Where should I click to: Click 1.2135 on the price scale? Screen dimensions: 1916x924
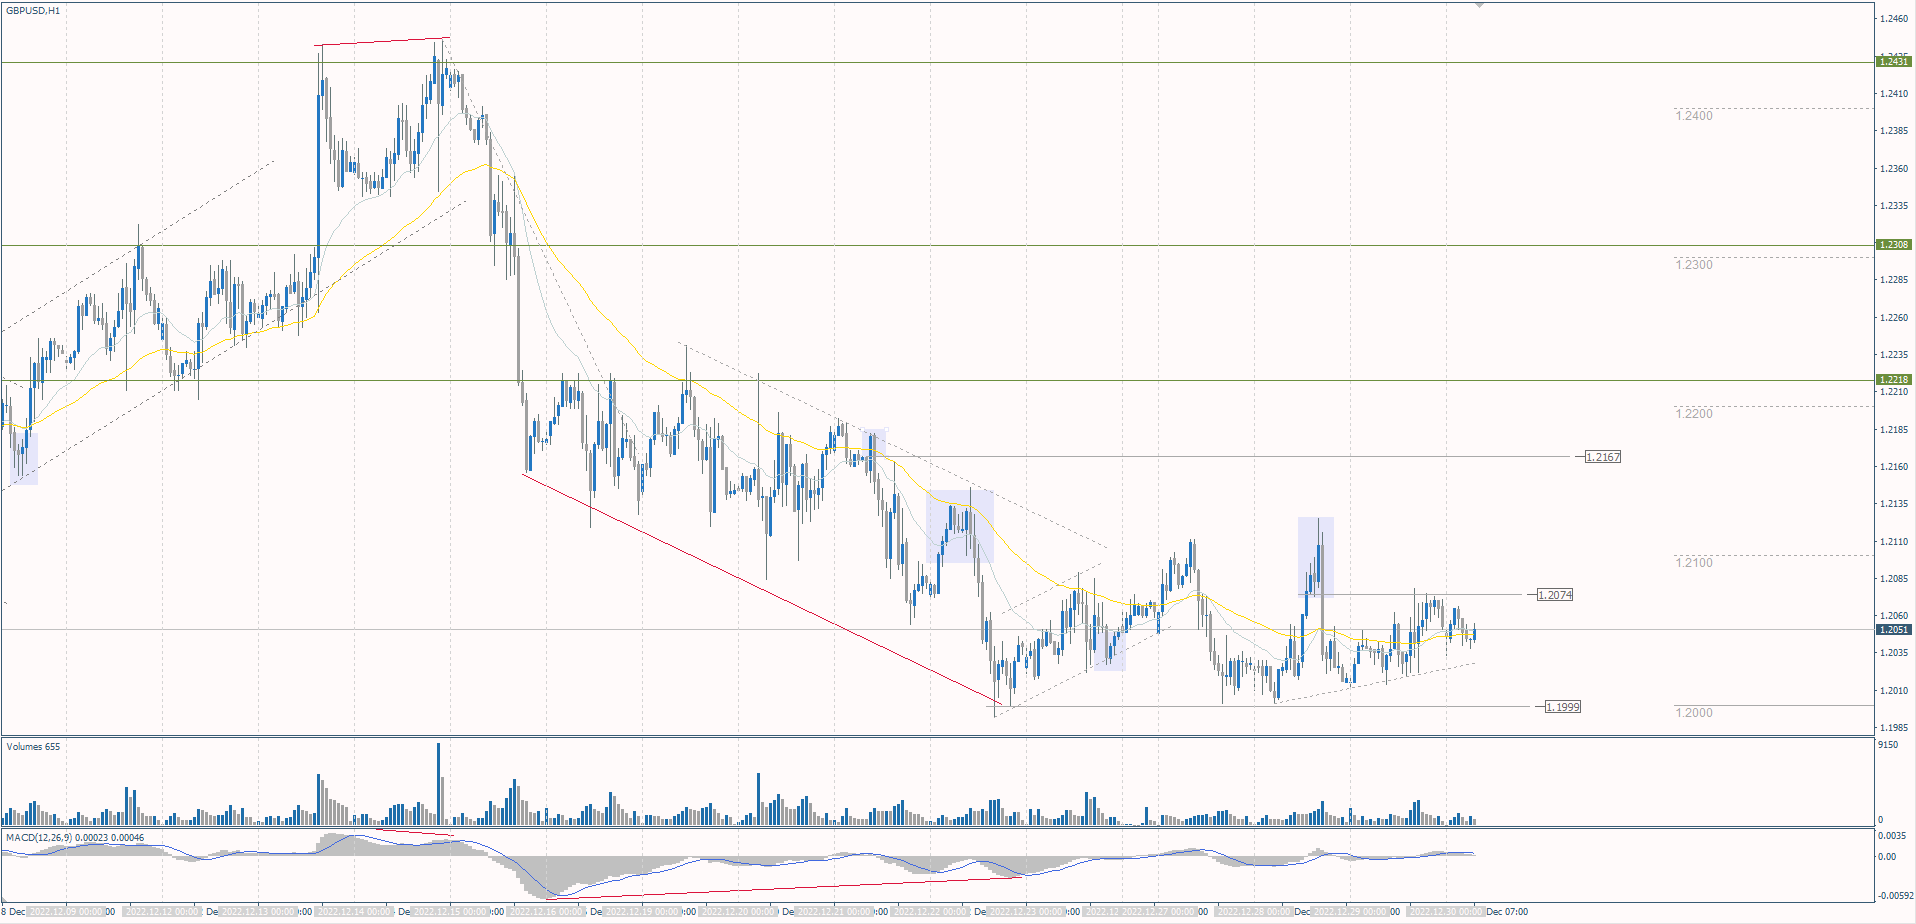[1894, 504]
